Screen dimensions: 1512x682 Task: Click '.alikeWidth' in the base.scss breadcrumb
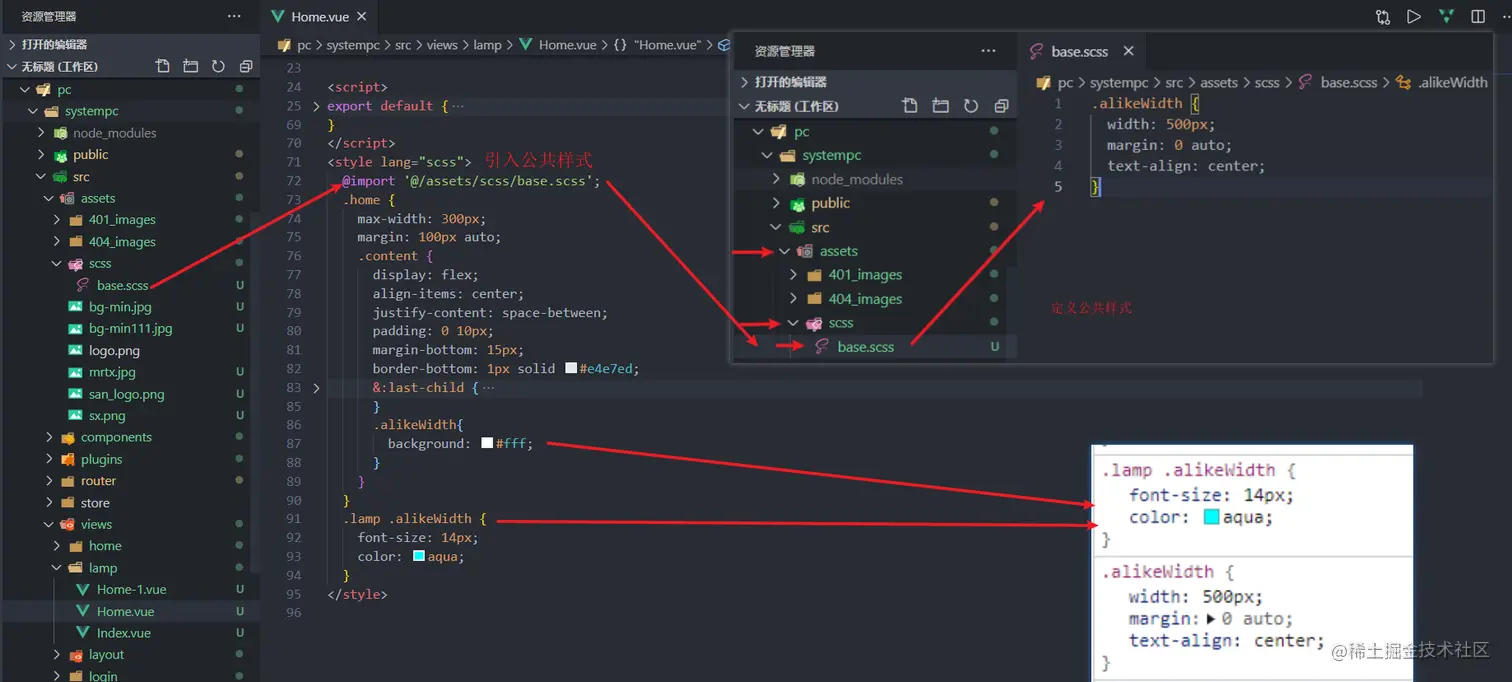[1452, 83]
